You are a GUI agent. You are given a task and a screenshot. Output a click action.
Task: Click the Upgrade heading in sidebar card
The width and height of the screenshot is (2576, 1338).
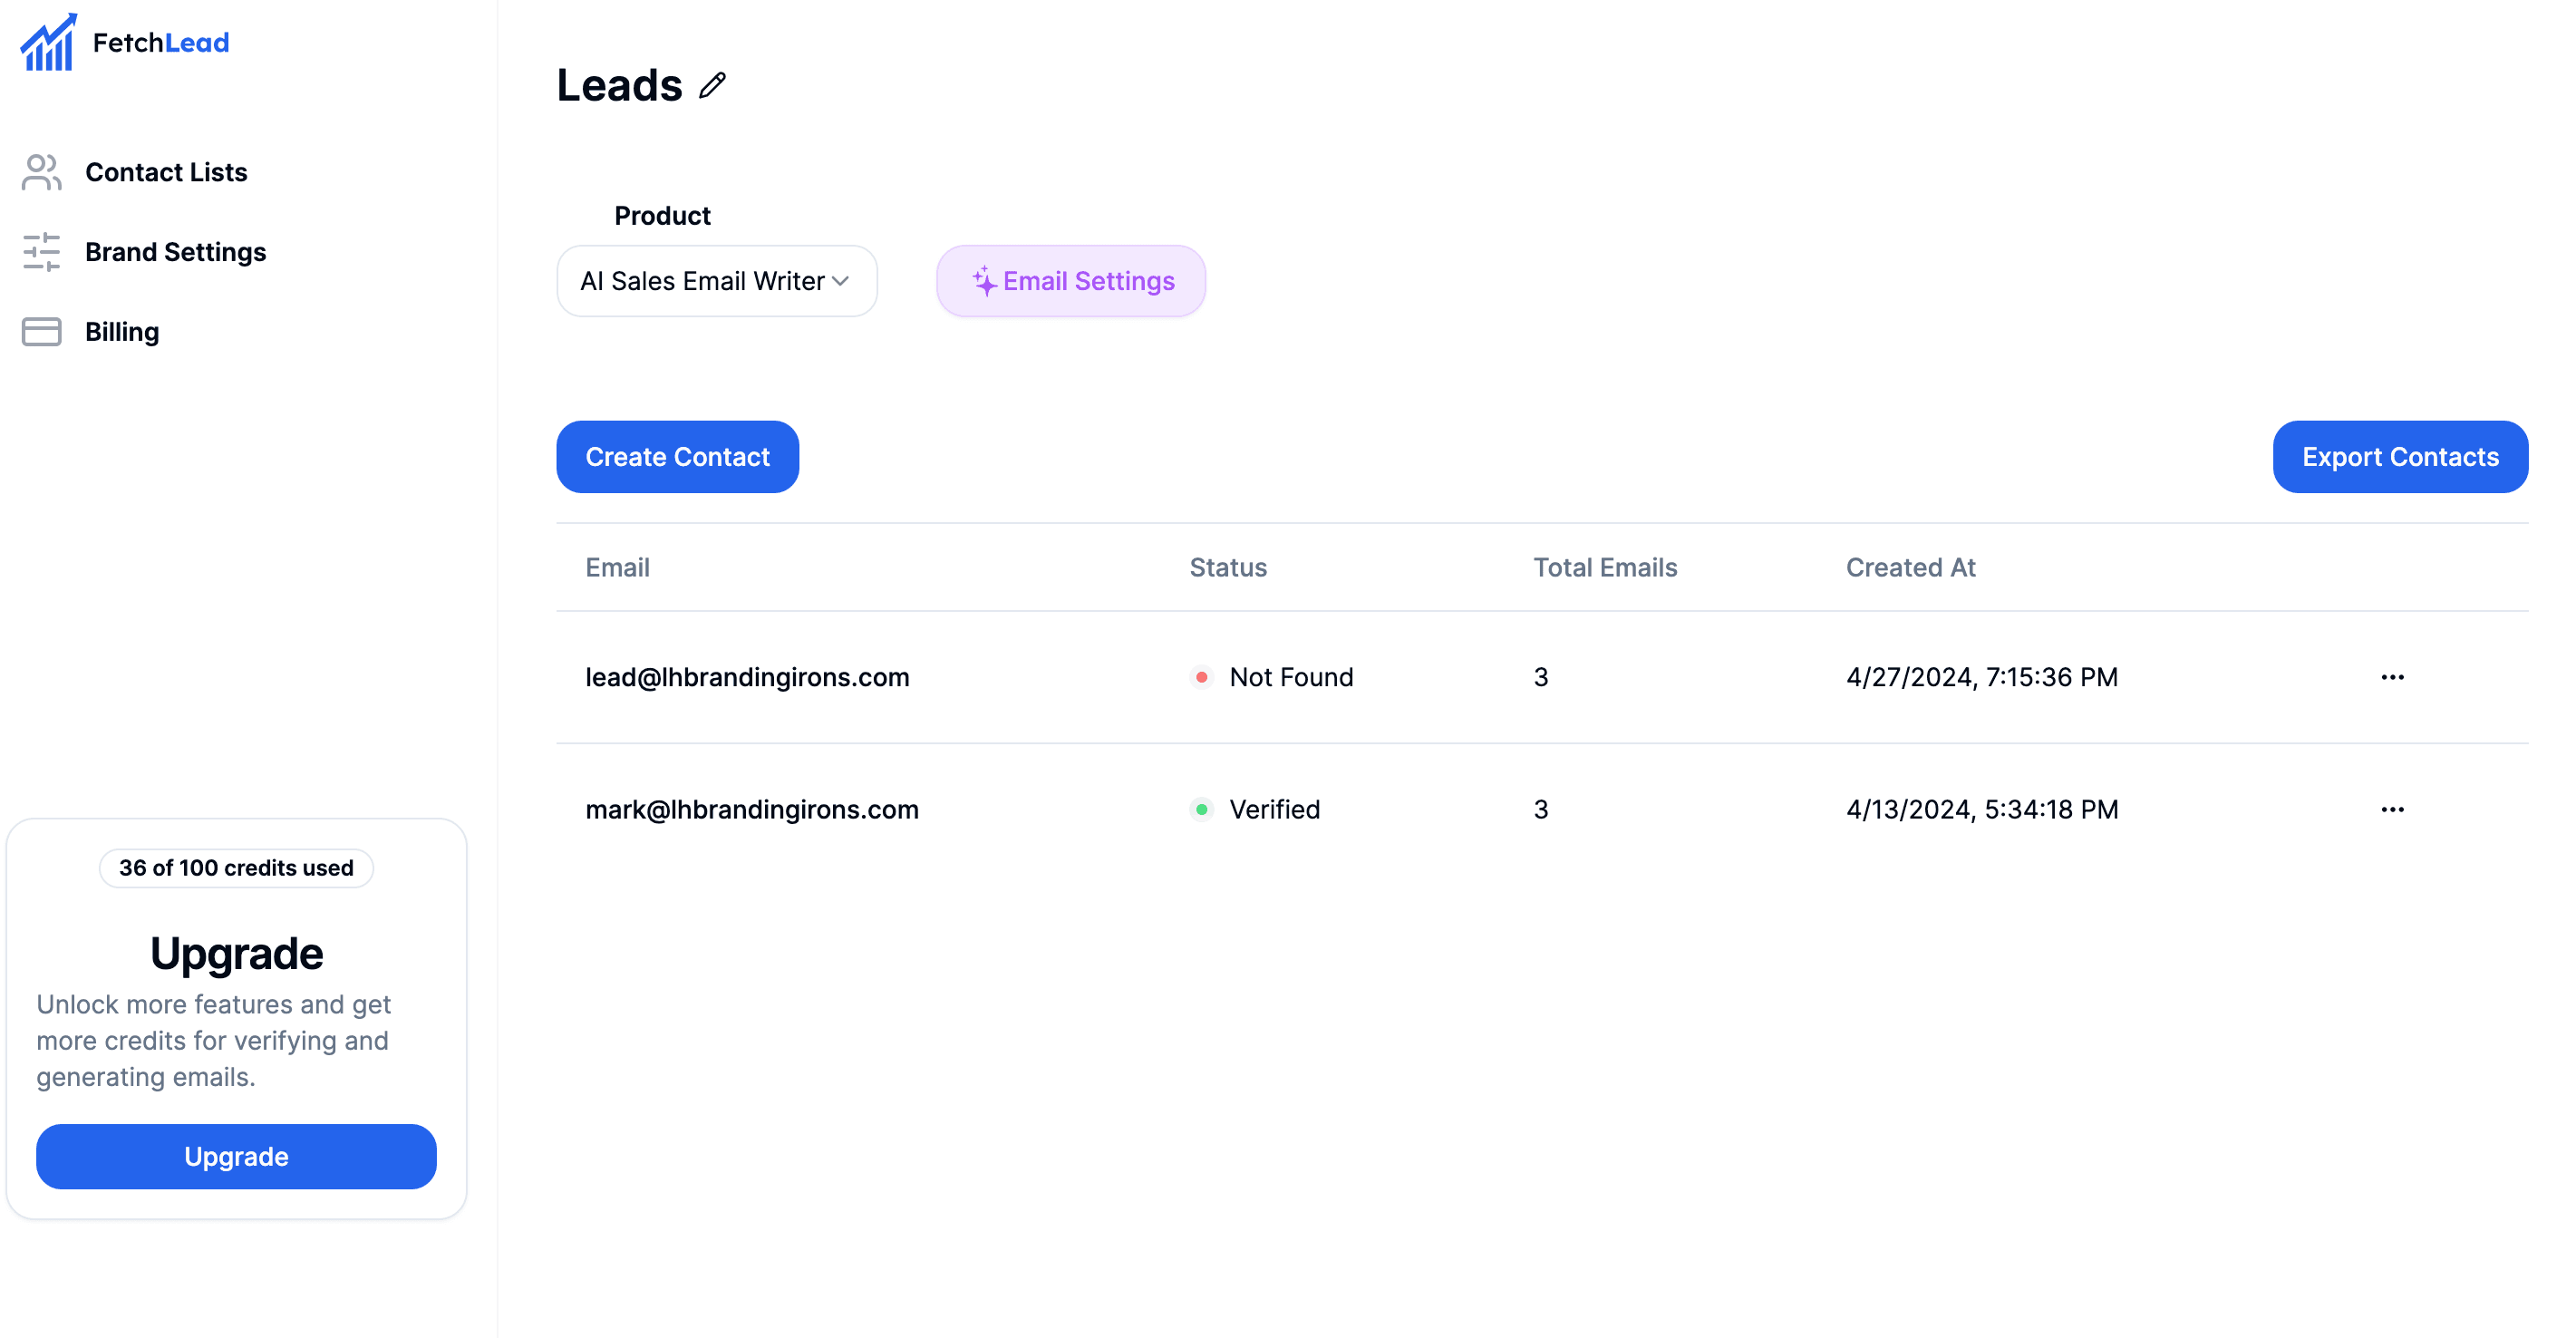(236, 953)
